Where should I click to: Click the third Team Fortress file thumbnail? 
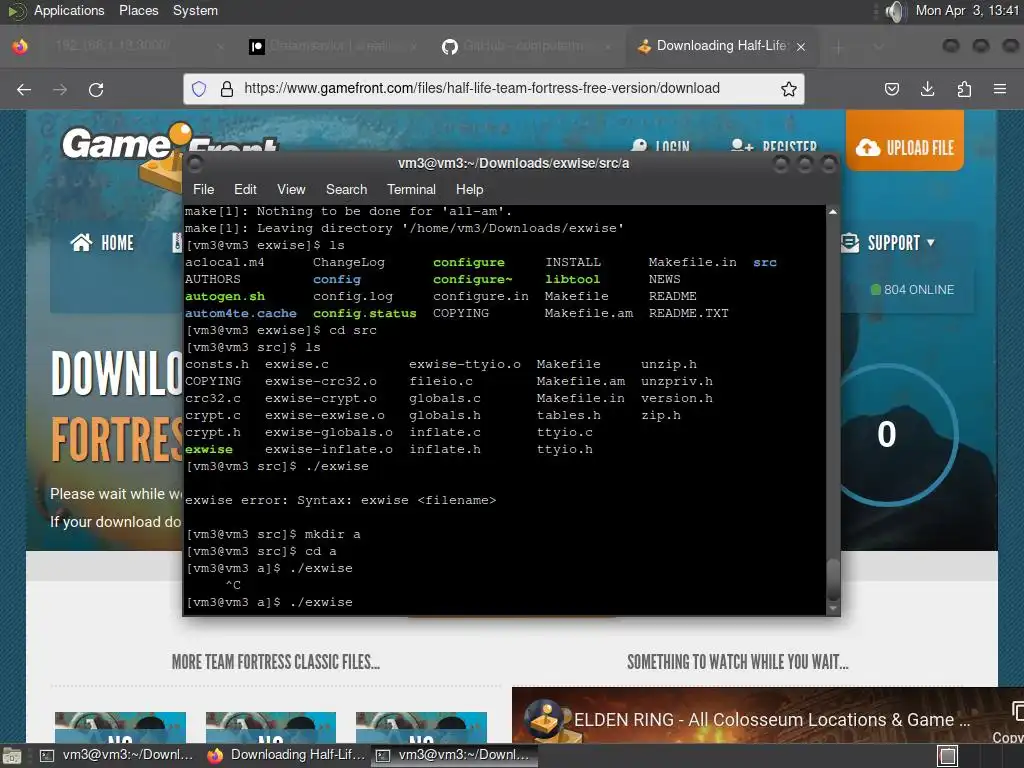(x=421, y=728)
